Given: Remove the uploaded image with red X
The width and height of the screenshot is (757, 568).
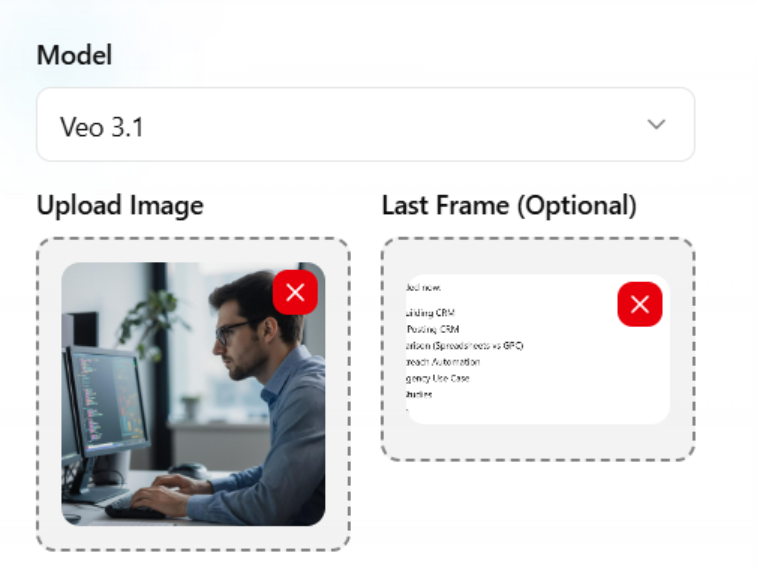Looking at the screenshot, I should pyautogui.click(x=295, y=292).
